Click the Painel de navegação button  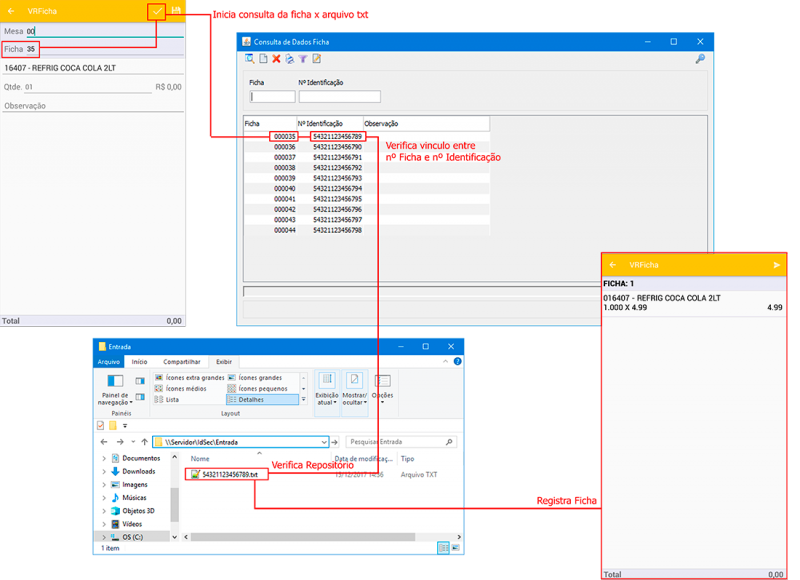click(x=115, y=390)
